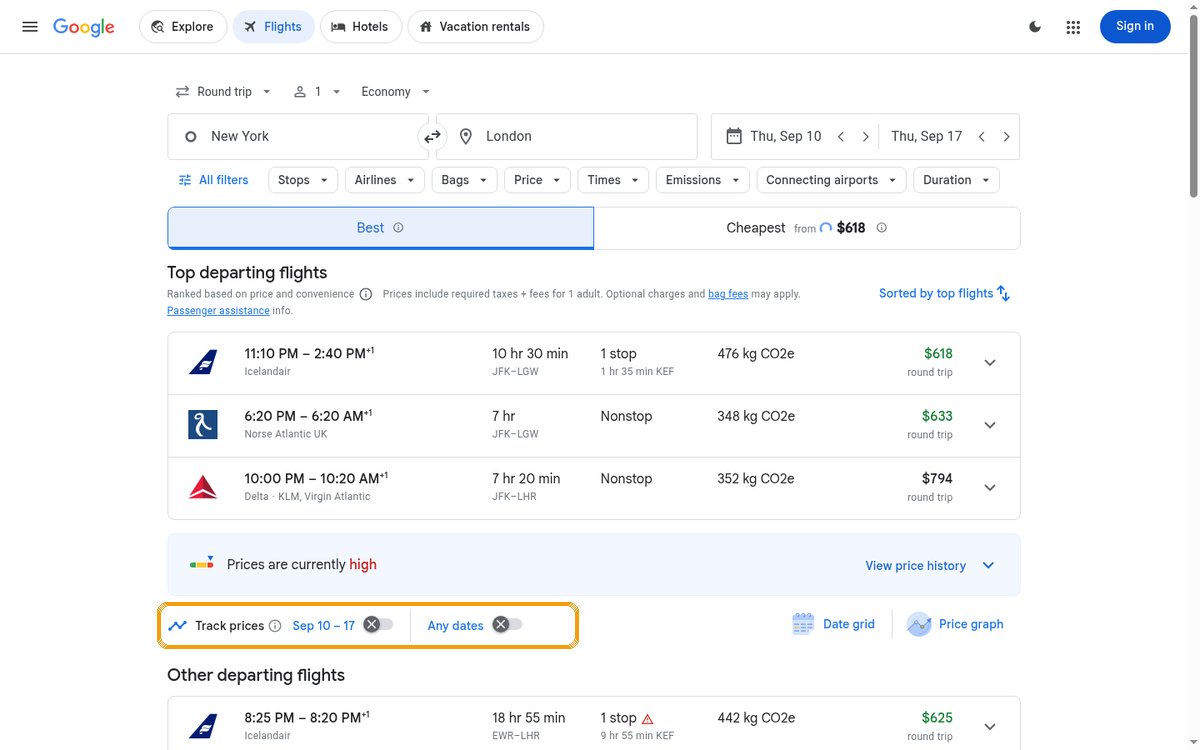This screenshot has width=1200, height=750.
Task: Click warning icon on 8:25 PM flight stop
Action: pyautogui.click(x=647, y=718)
